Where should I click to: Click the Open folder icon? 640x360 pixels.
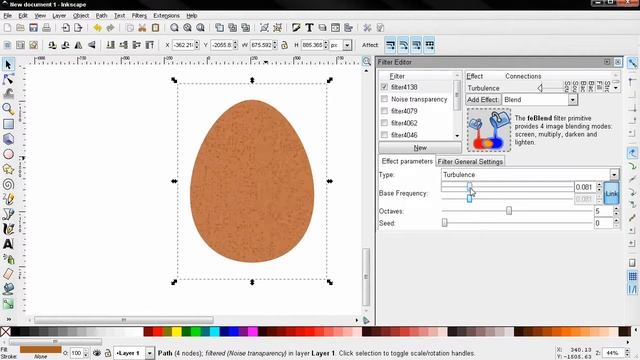coord(20,28)
